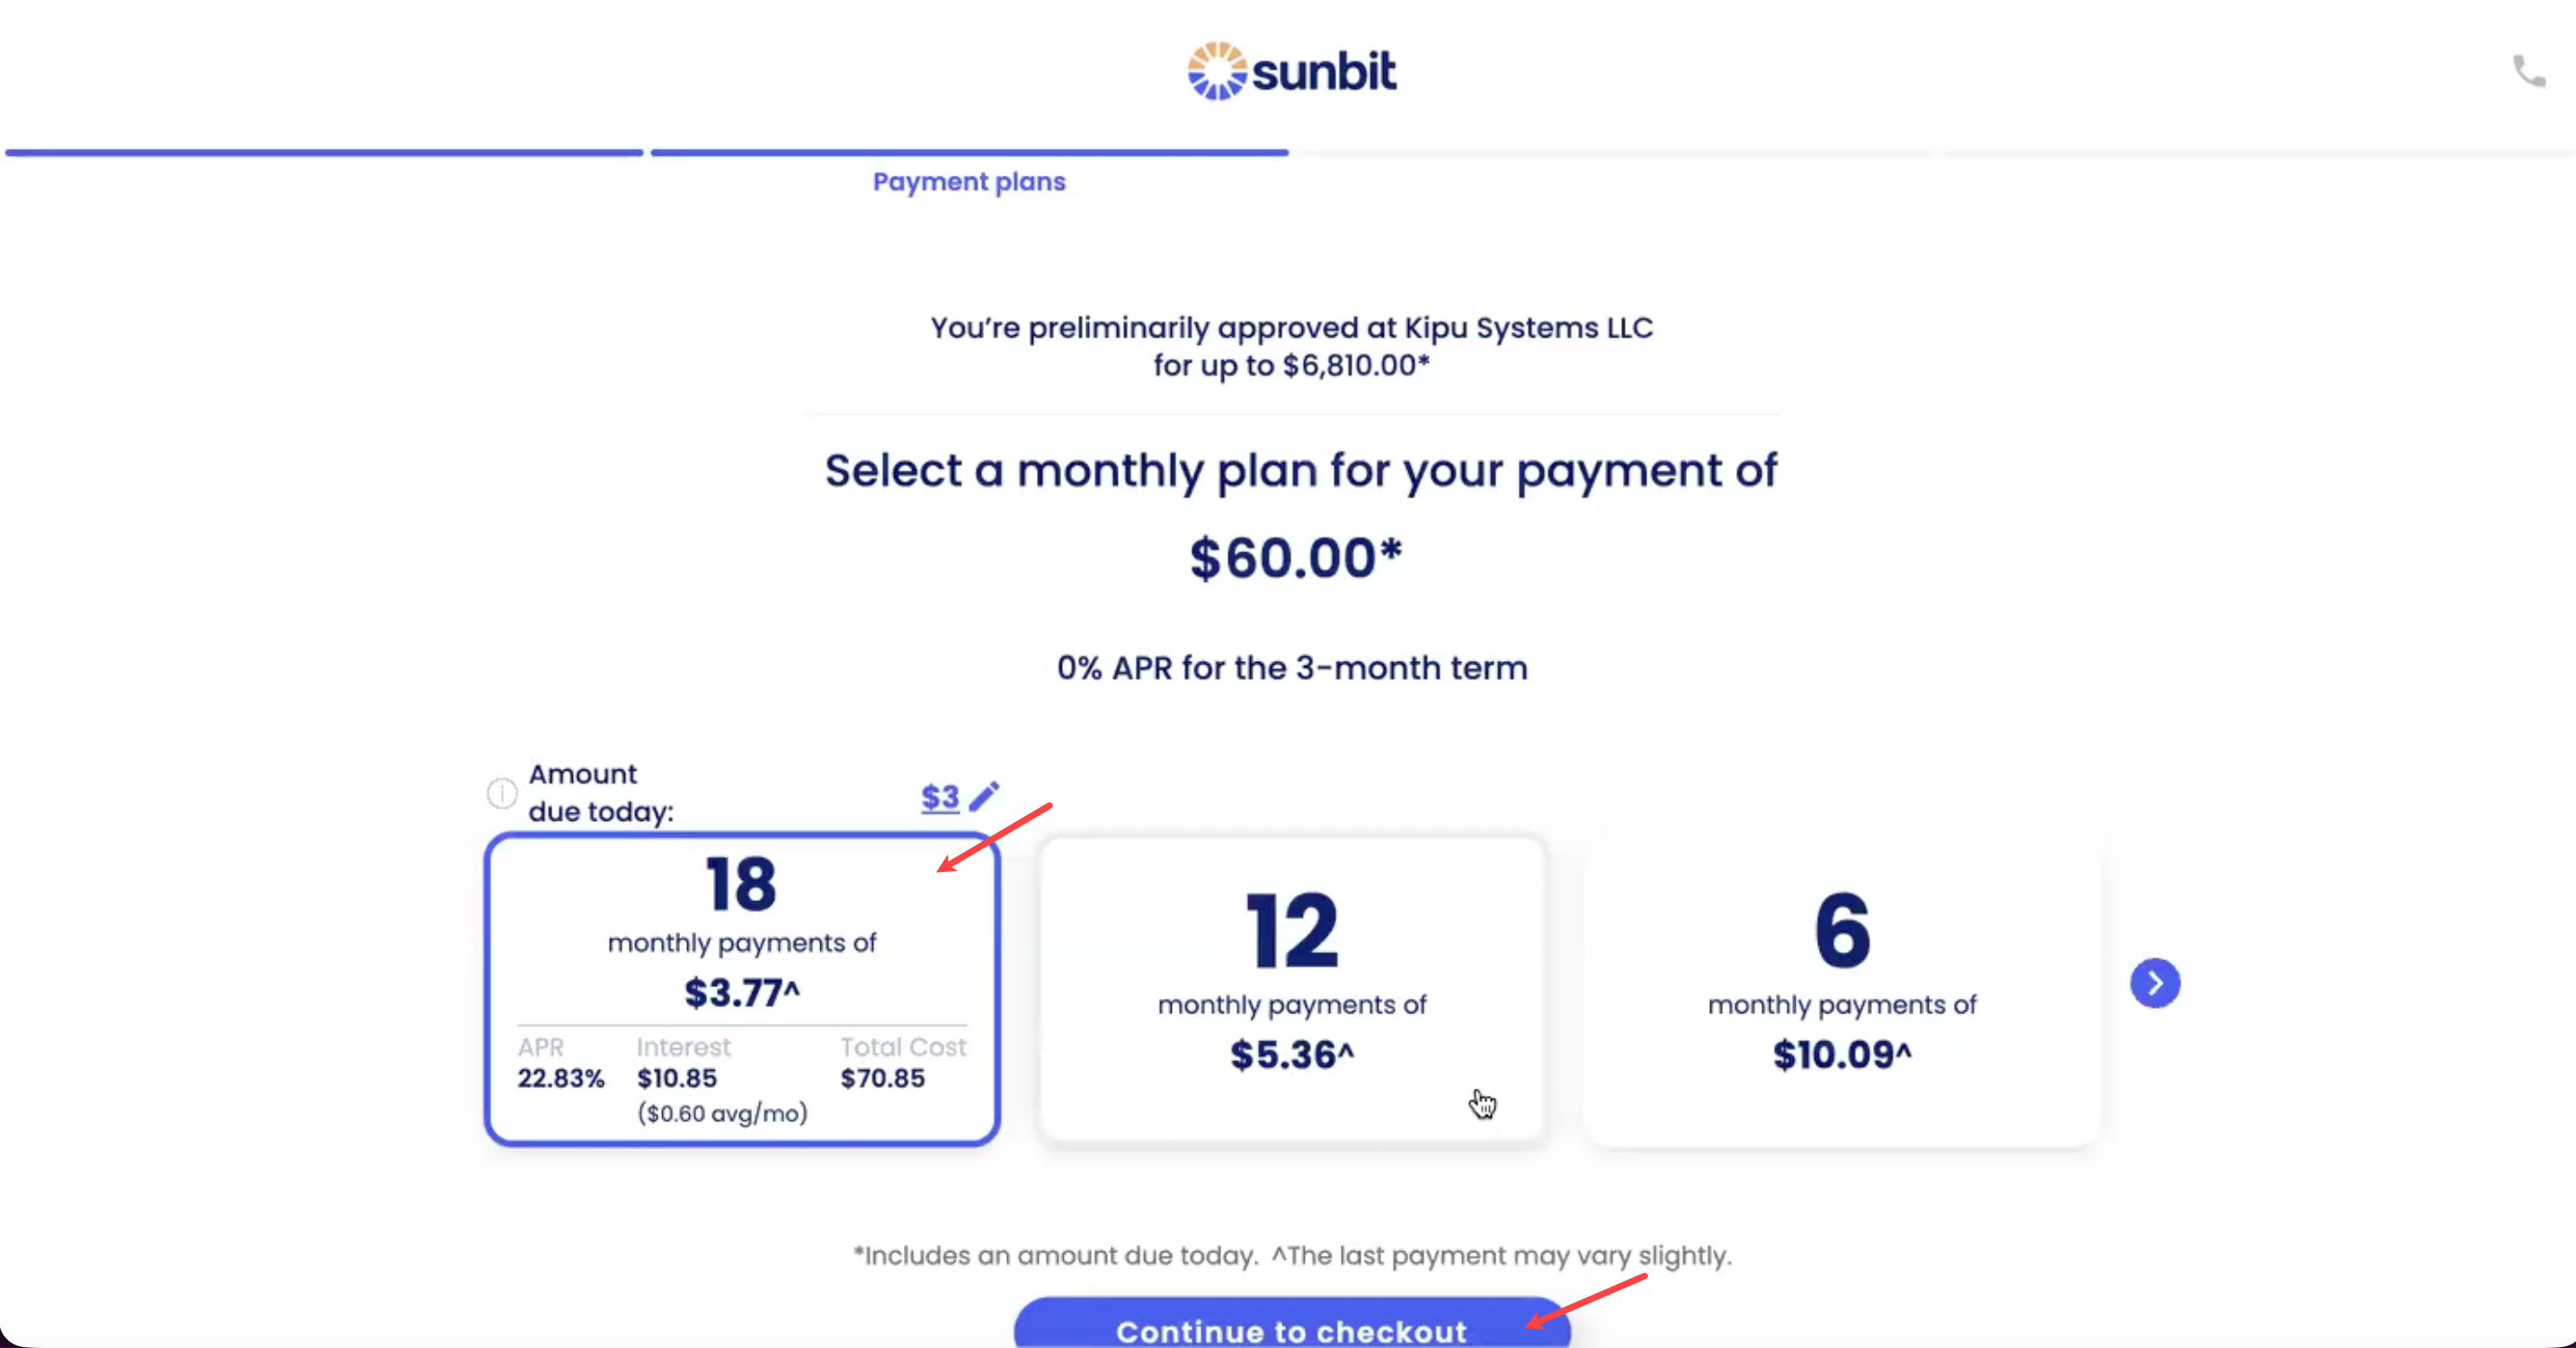Click the $3 amount due link

tap(939, 797)
